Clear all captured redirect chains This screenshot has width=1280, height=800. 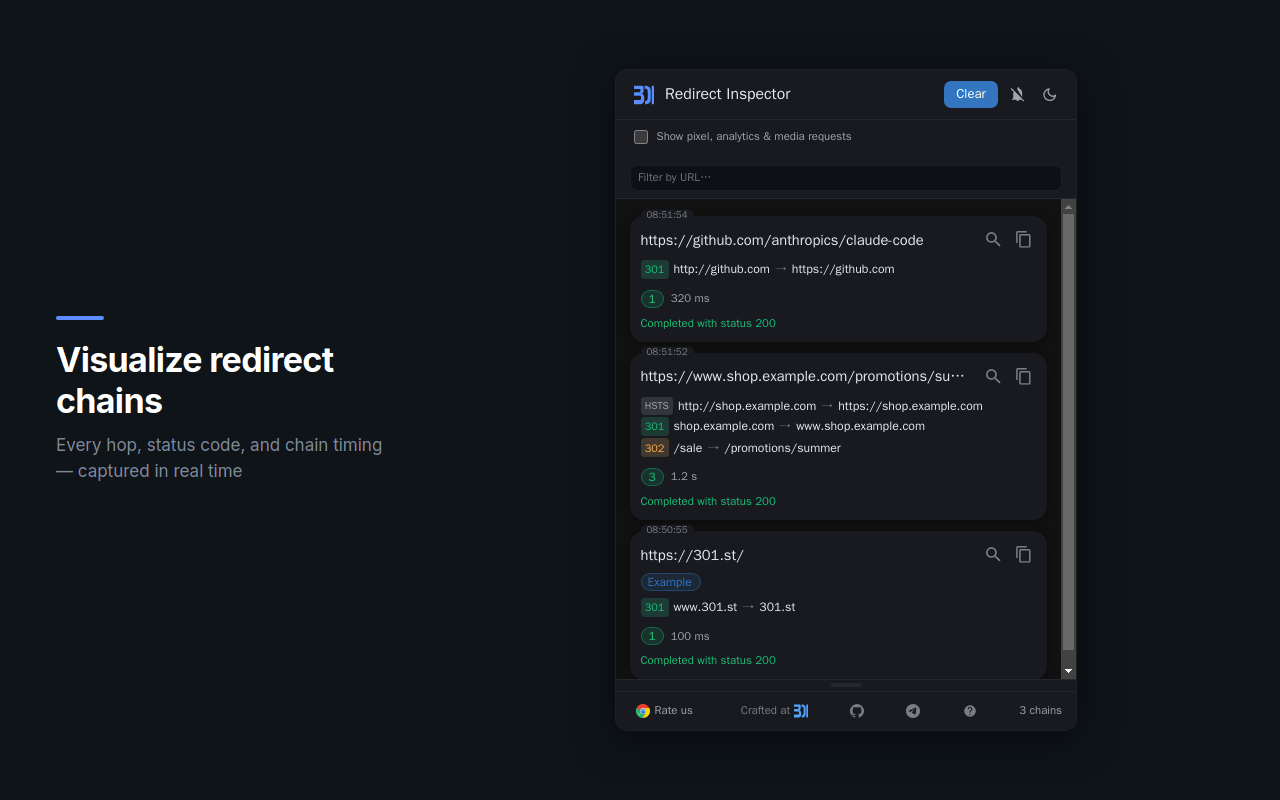tap(971, 94)
